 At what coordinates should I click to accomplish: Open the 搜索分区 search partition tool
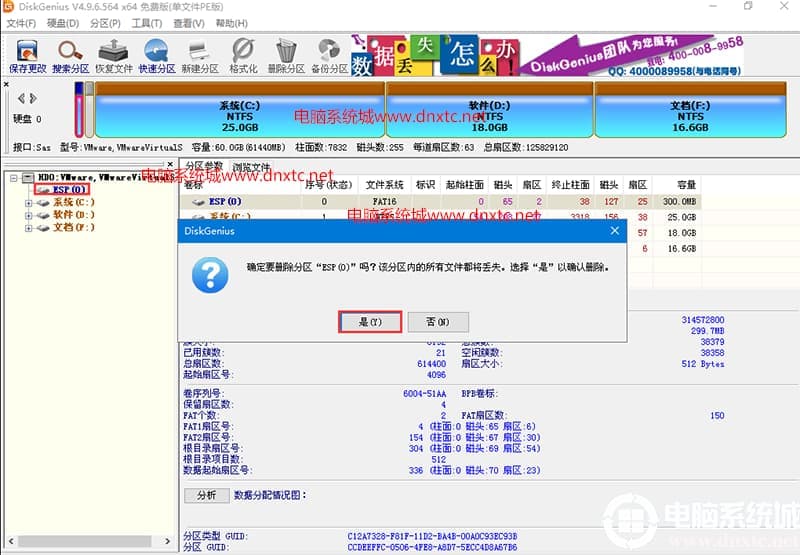point(70,56)
